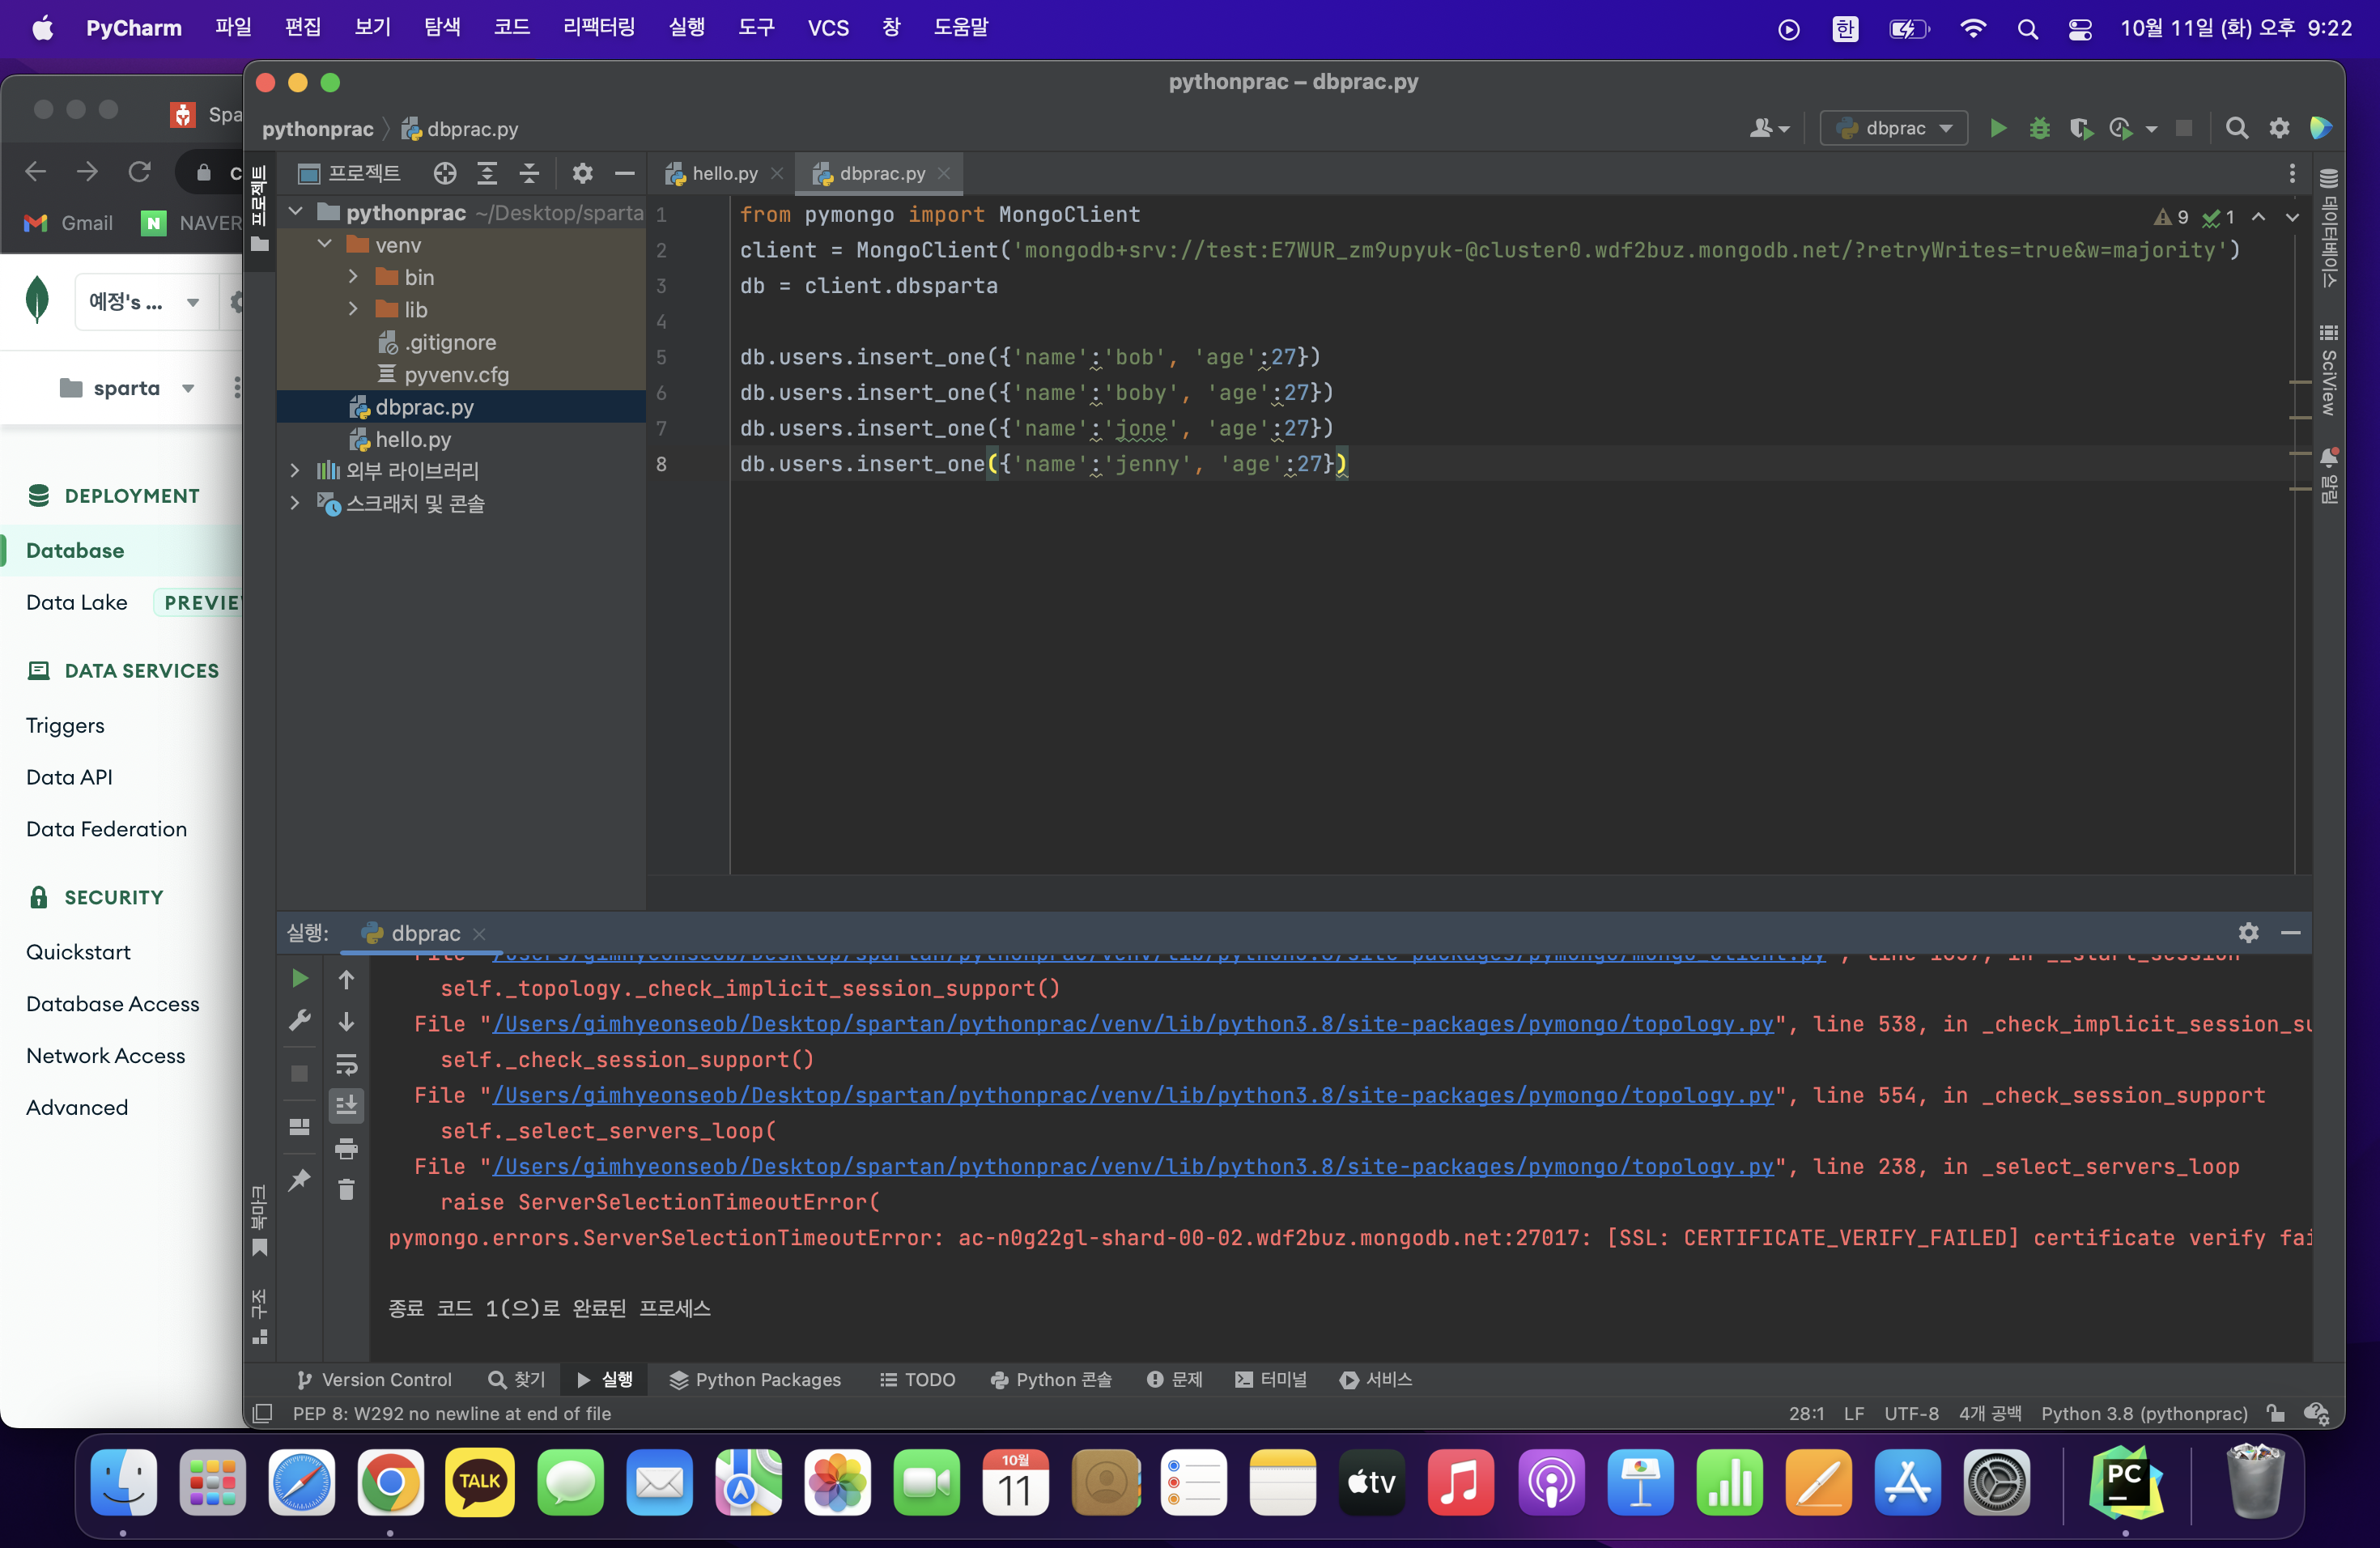Screen dimensions: 2380x1548
Task: Click the layout icon in the Run panel
Action: (299, 1127)
